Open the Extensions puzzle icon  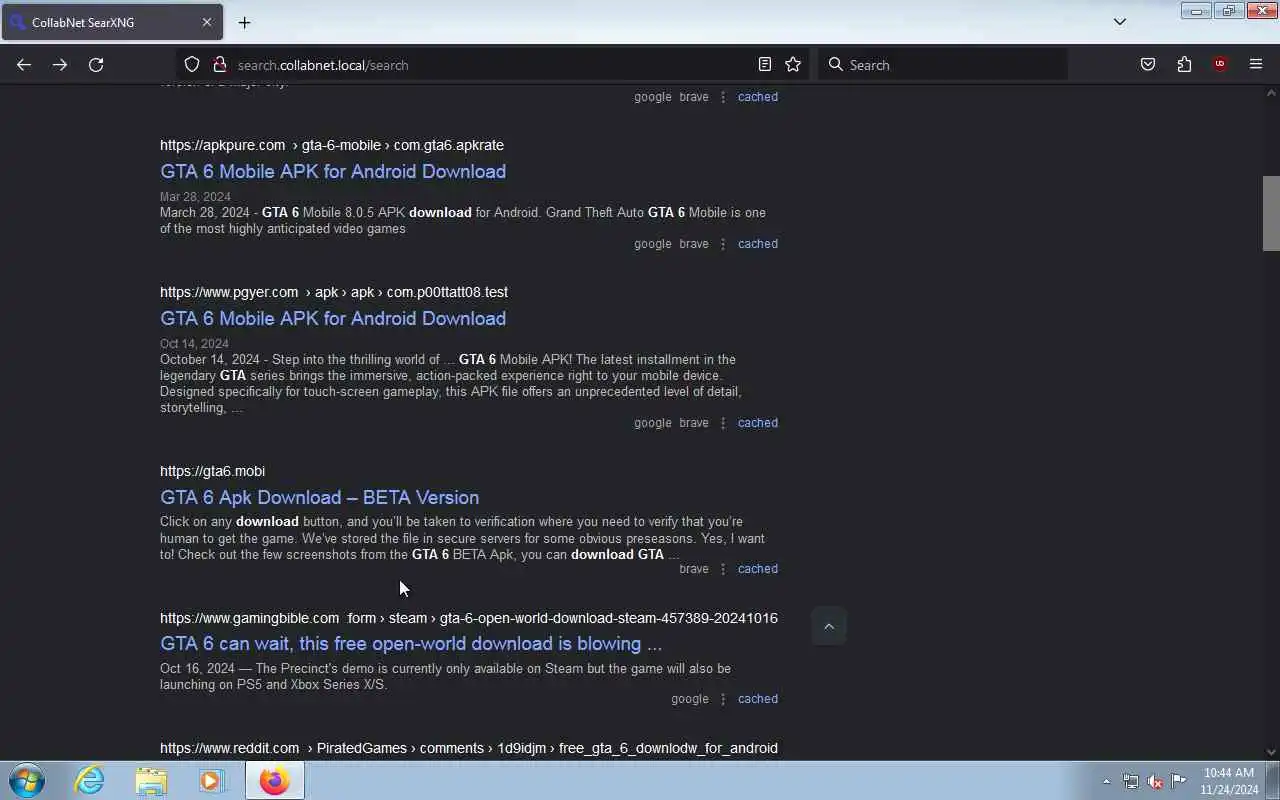point(1184,64)
